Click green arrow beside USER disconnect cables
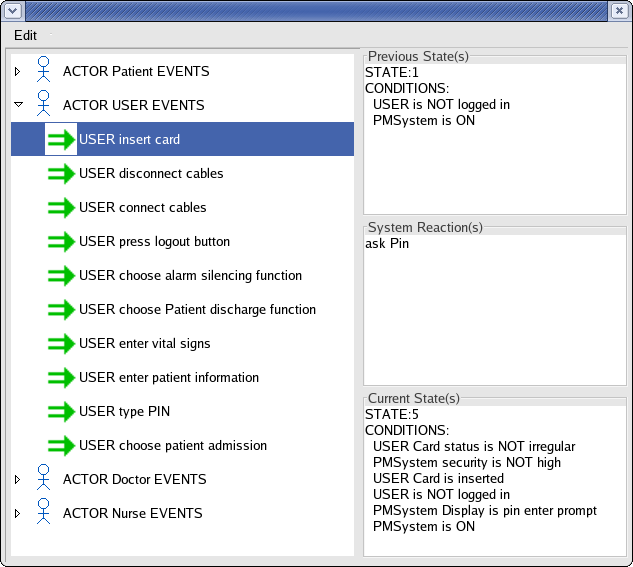633x567 pixels. click(x=62, y=174)
